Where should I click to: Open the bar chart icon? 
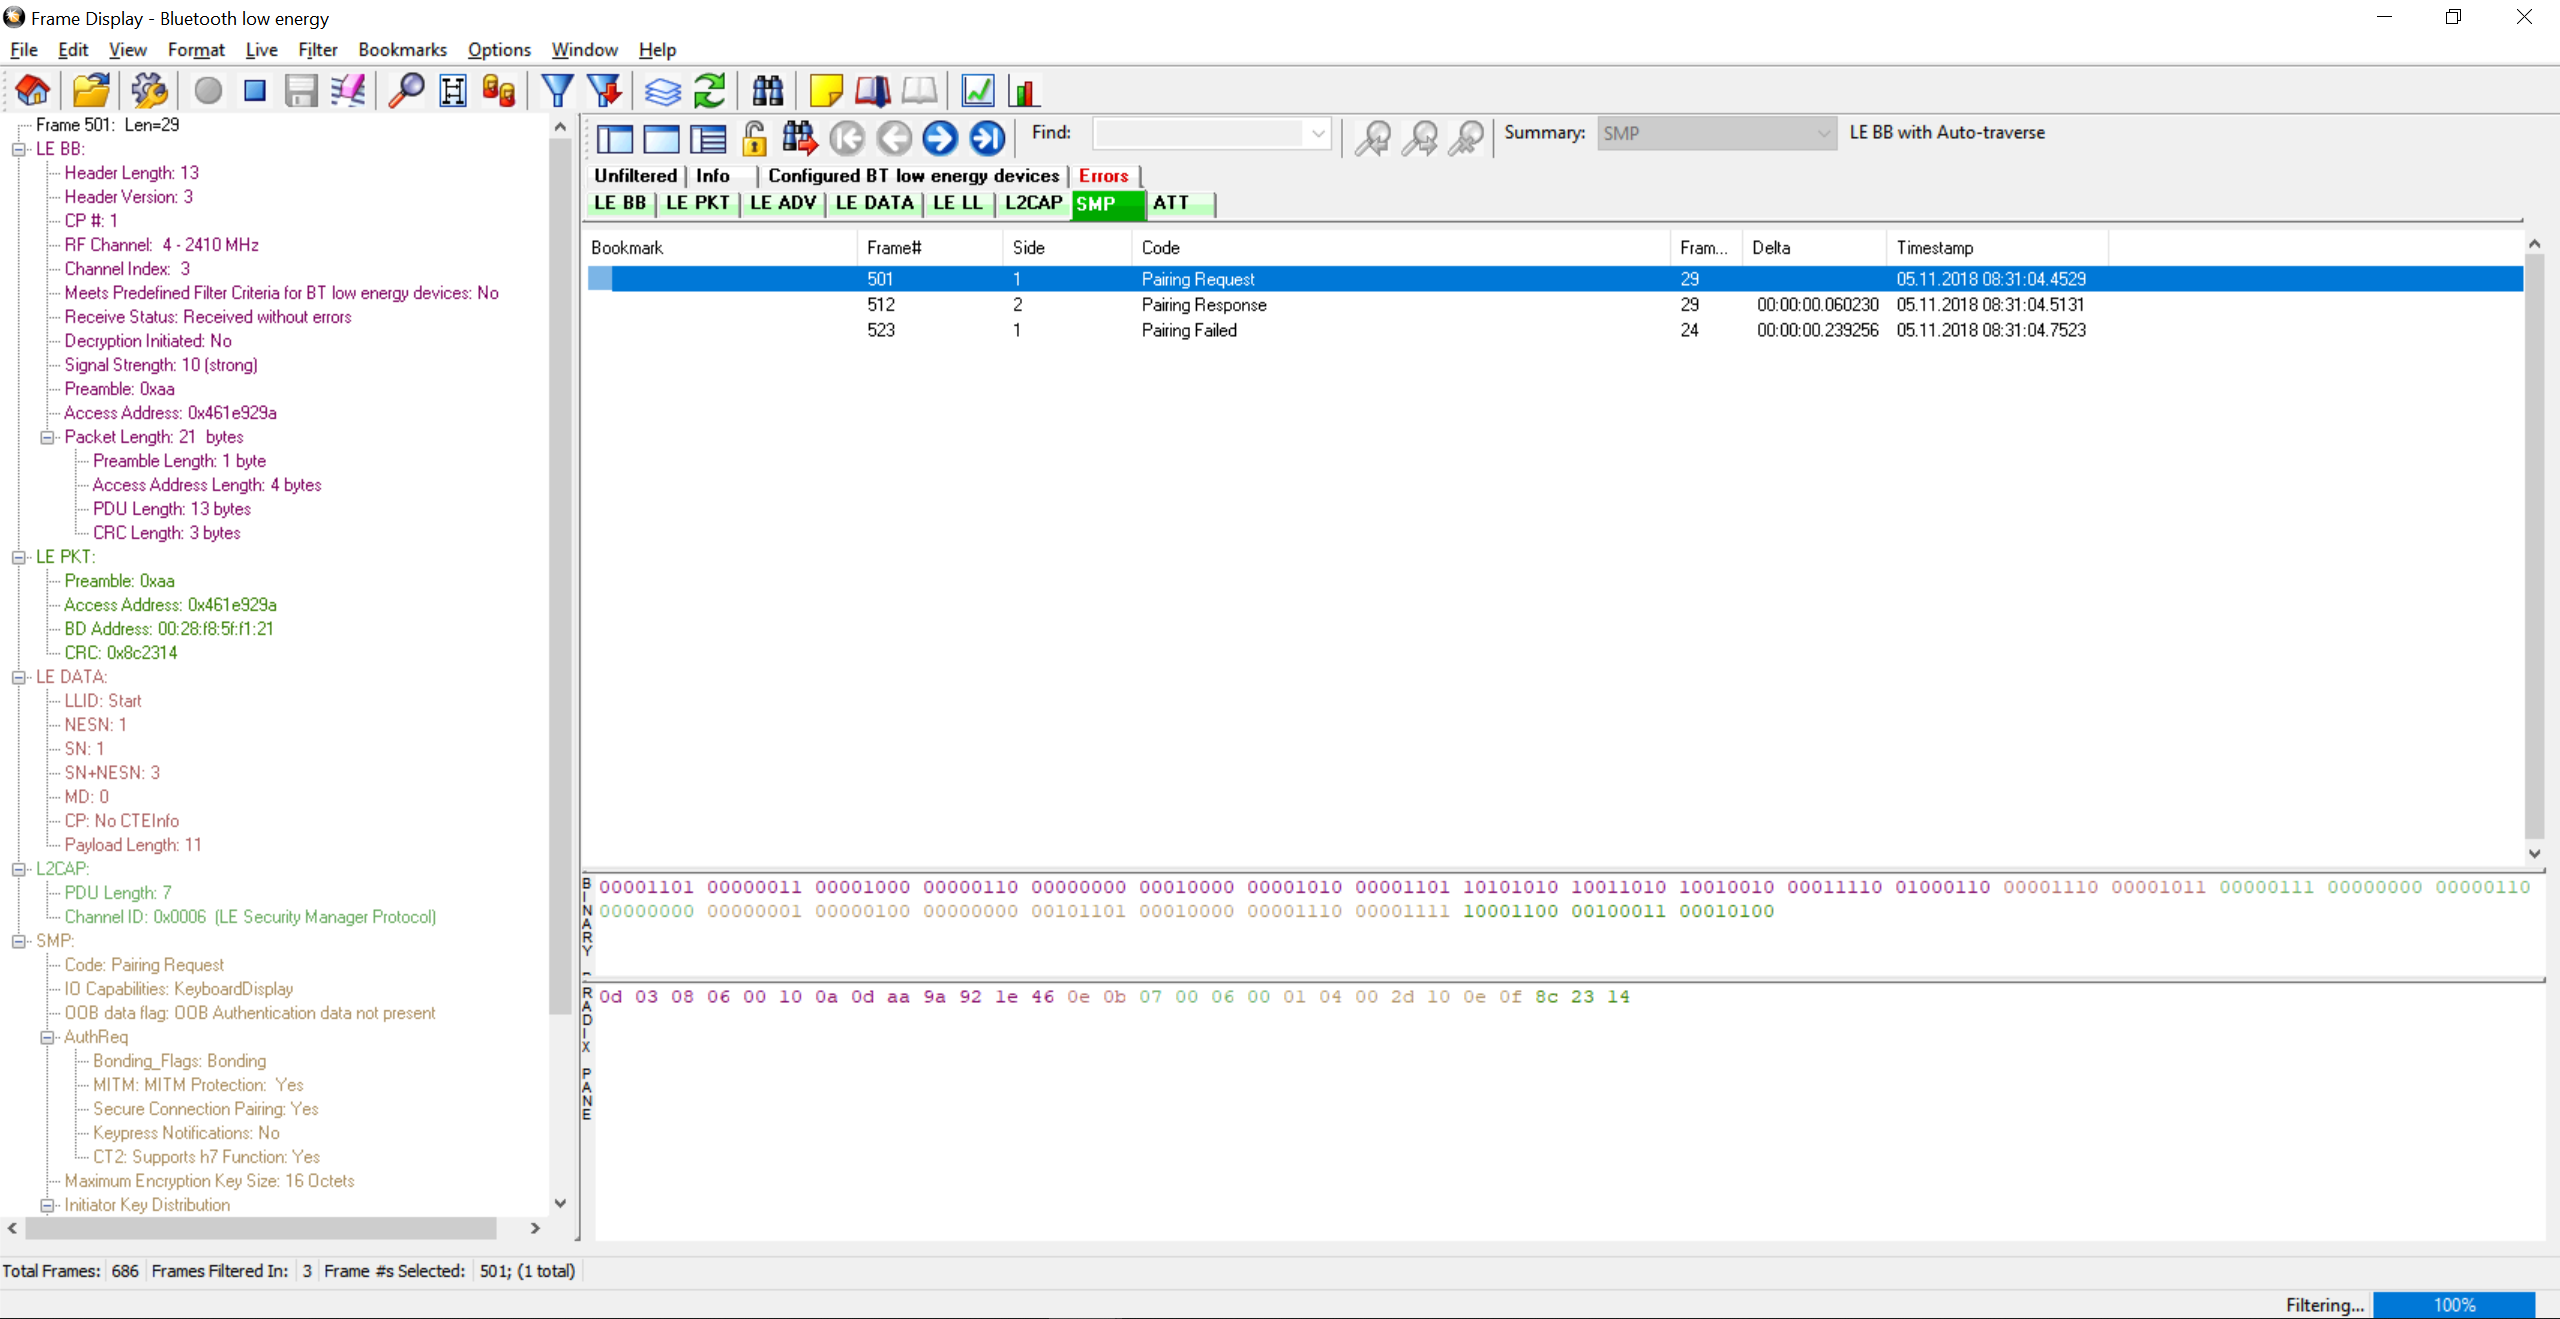coord(1024,91)
